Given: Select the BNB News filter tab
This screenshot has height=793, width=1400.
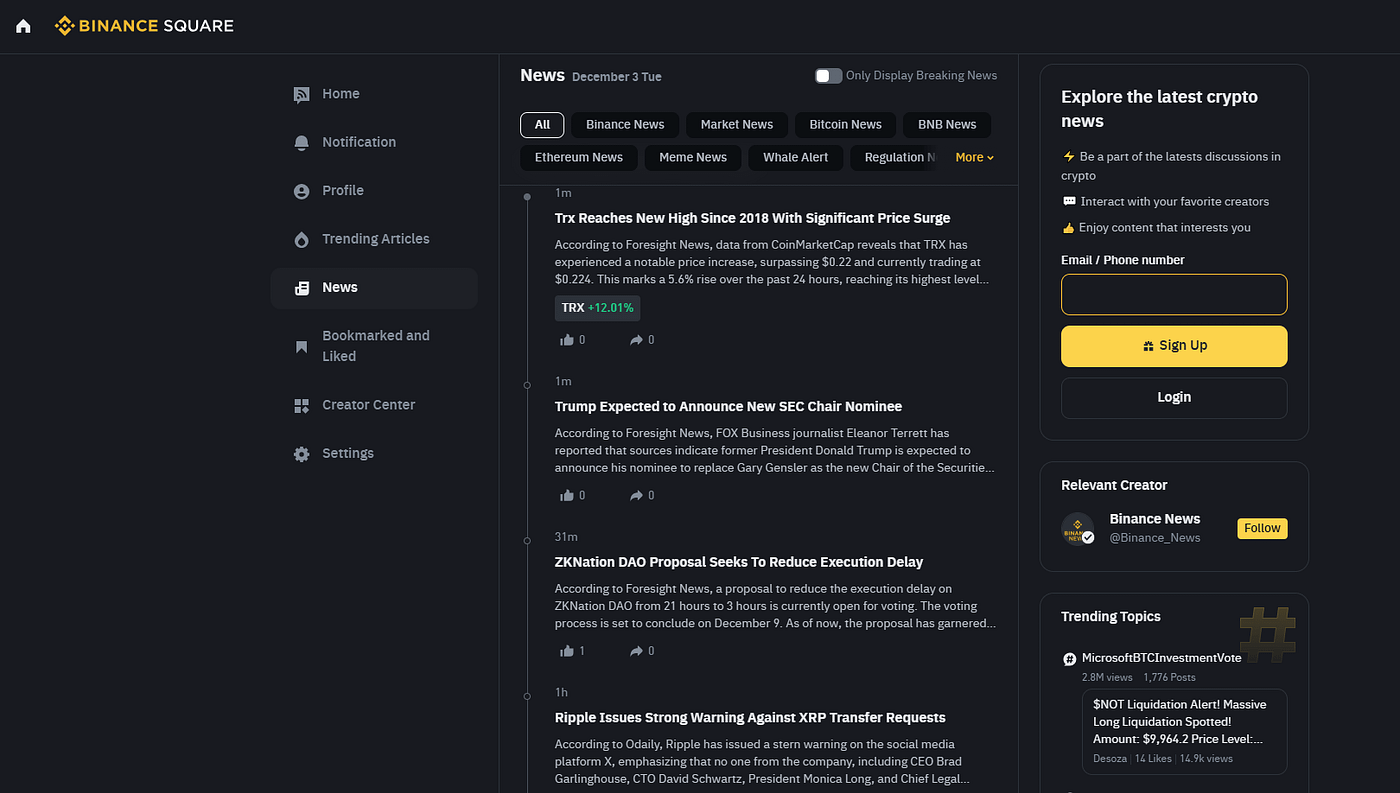Looking at the screenshot, I should (x=947, y=125).
